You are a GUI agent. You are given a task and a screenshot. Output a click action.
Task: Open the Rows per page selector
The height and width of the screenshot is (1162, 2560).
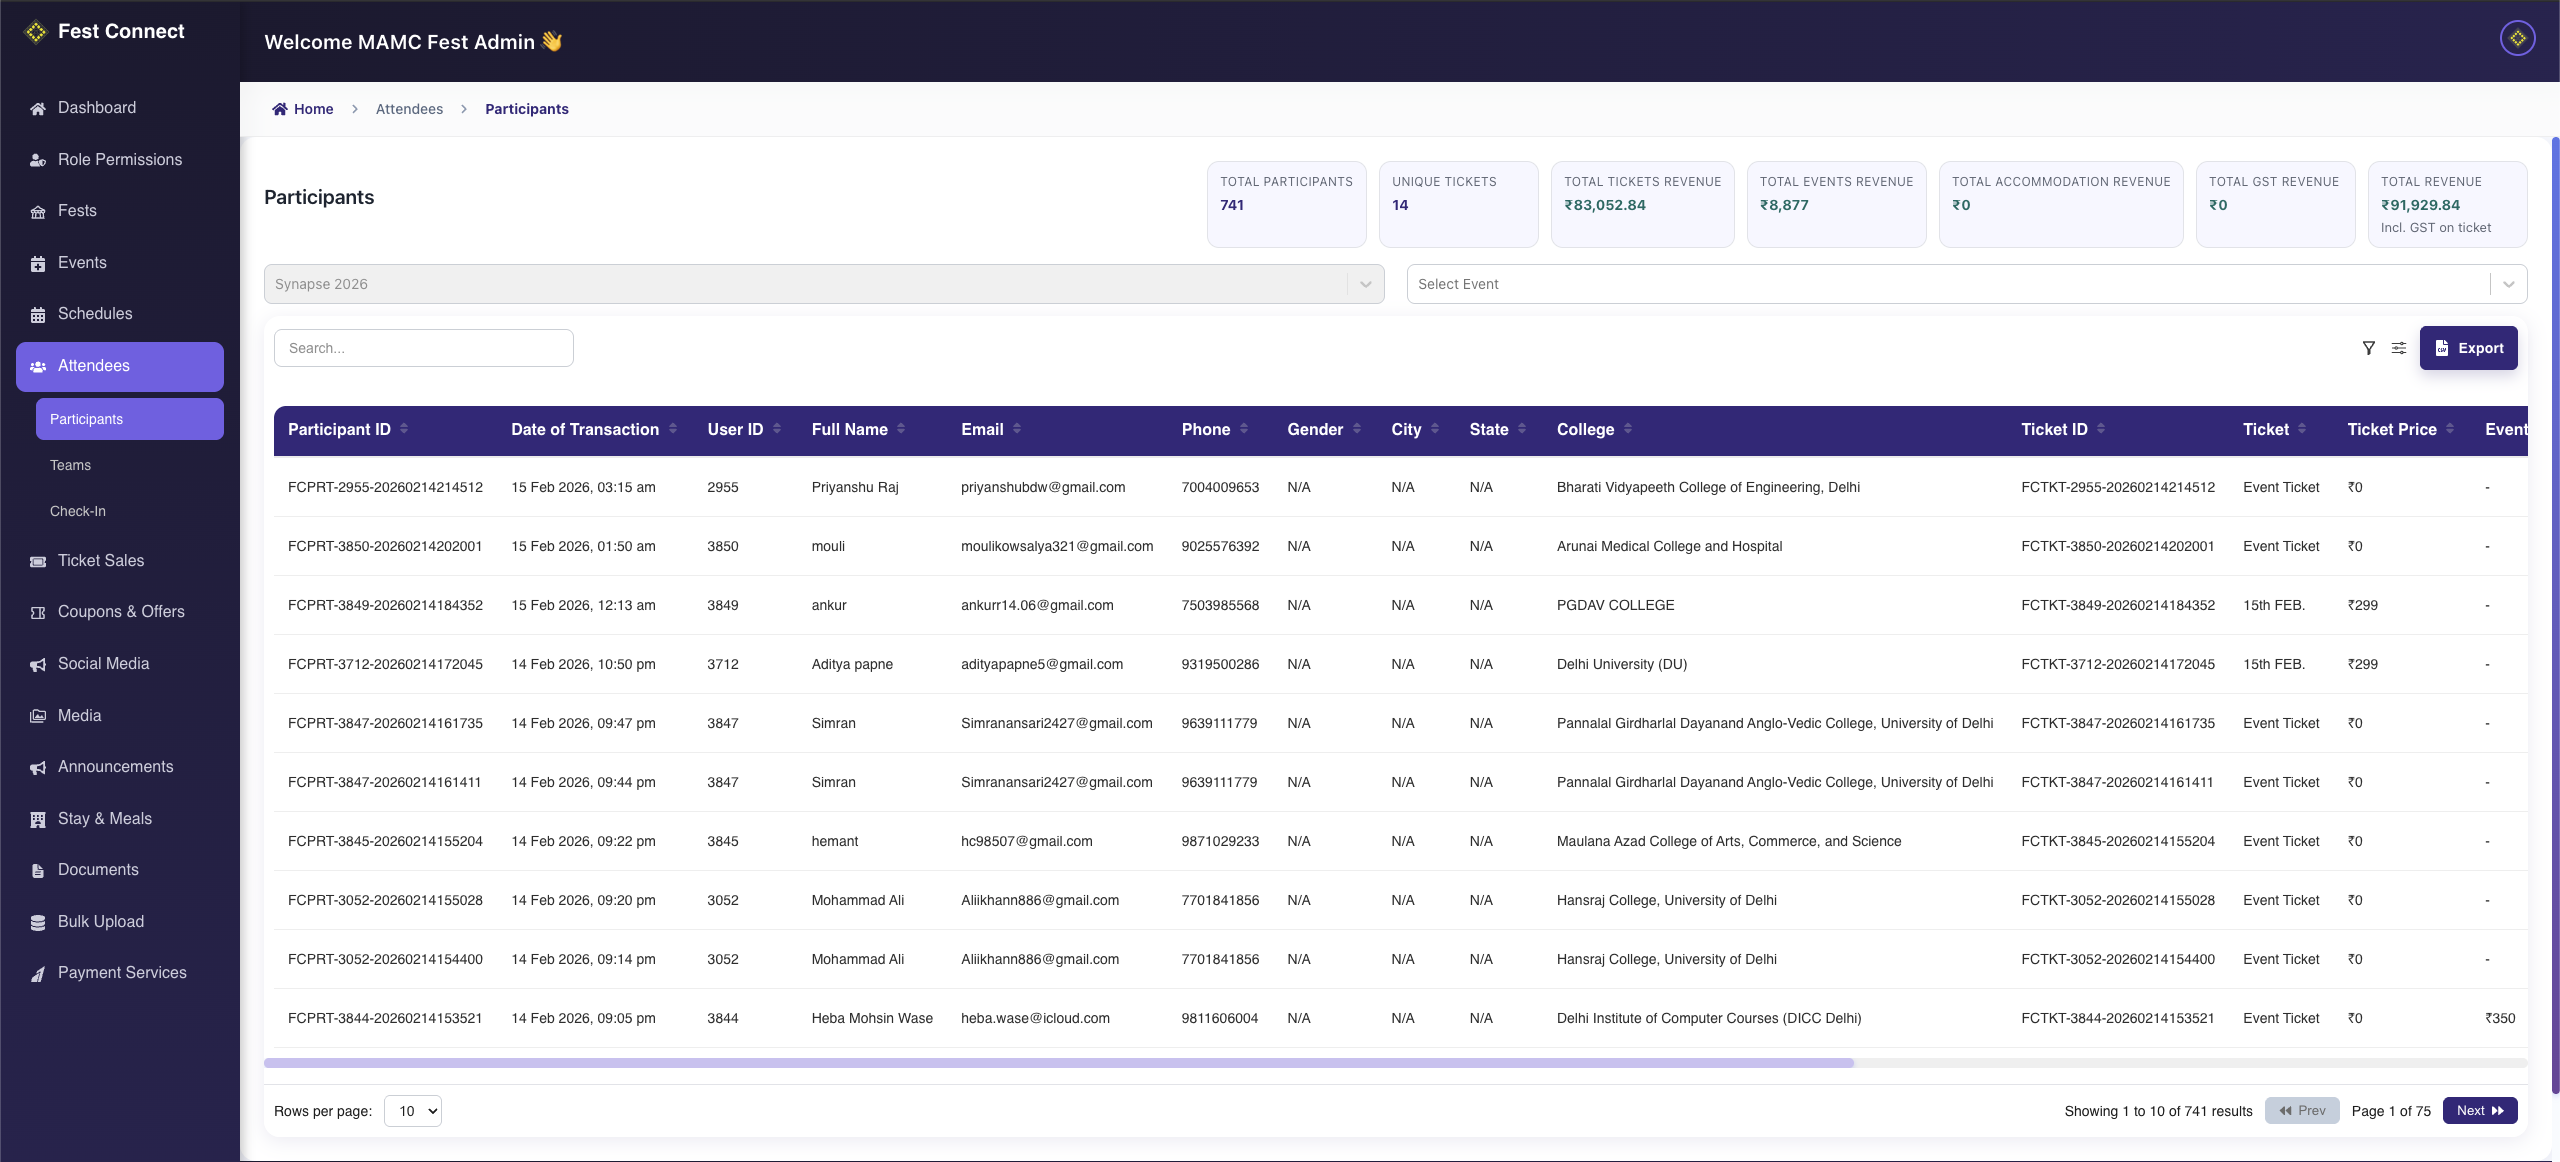[413, 1111]
